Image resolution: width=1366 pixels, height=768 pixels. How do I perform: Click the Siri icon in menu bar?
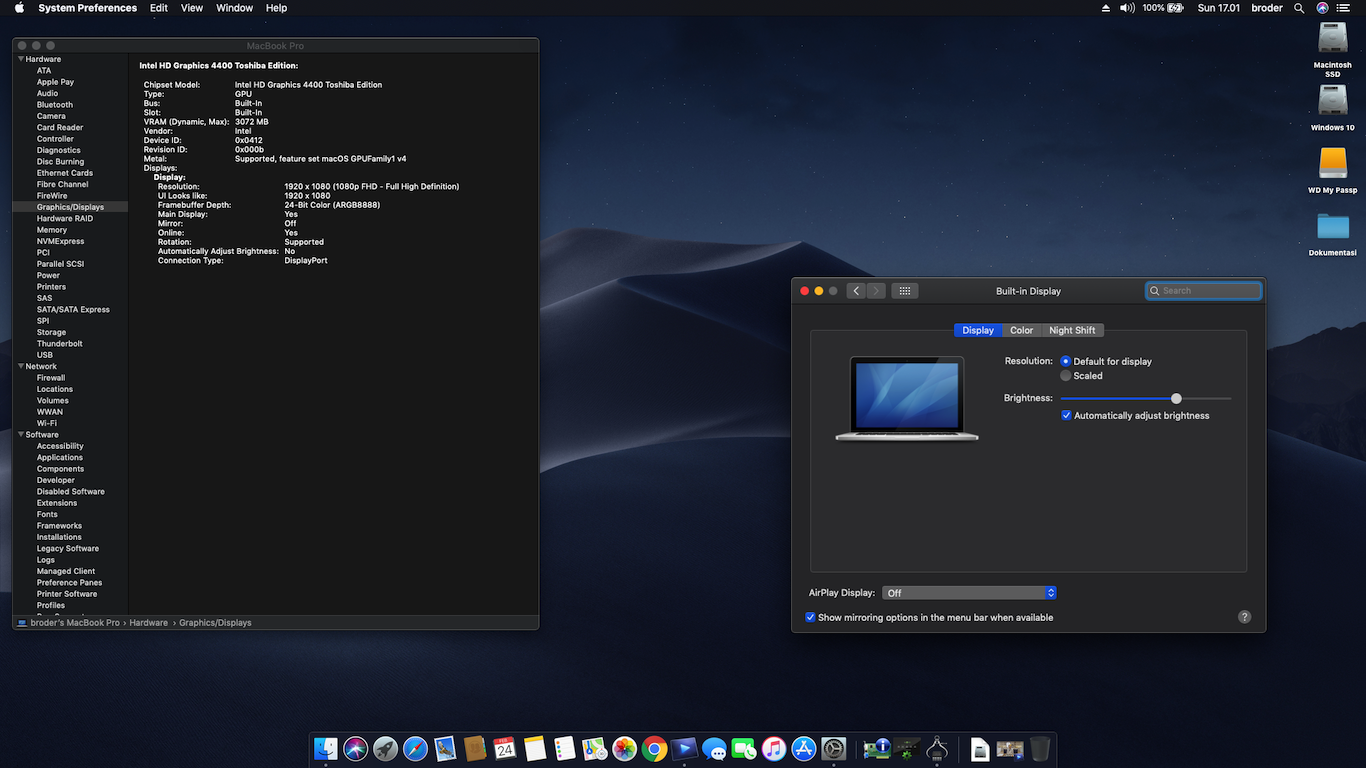1322,8
